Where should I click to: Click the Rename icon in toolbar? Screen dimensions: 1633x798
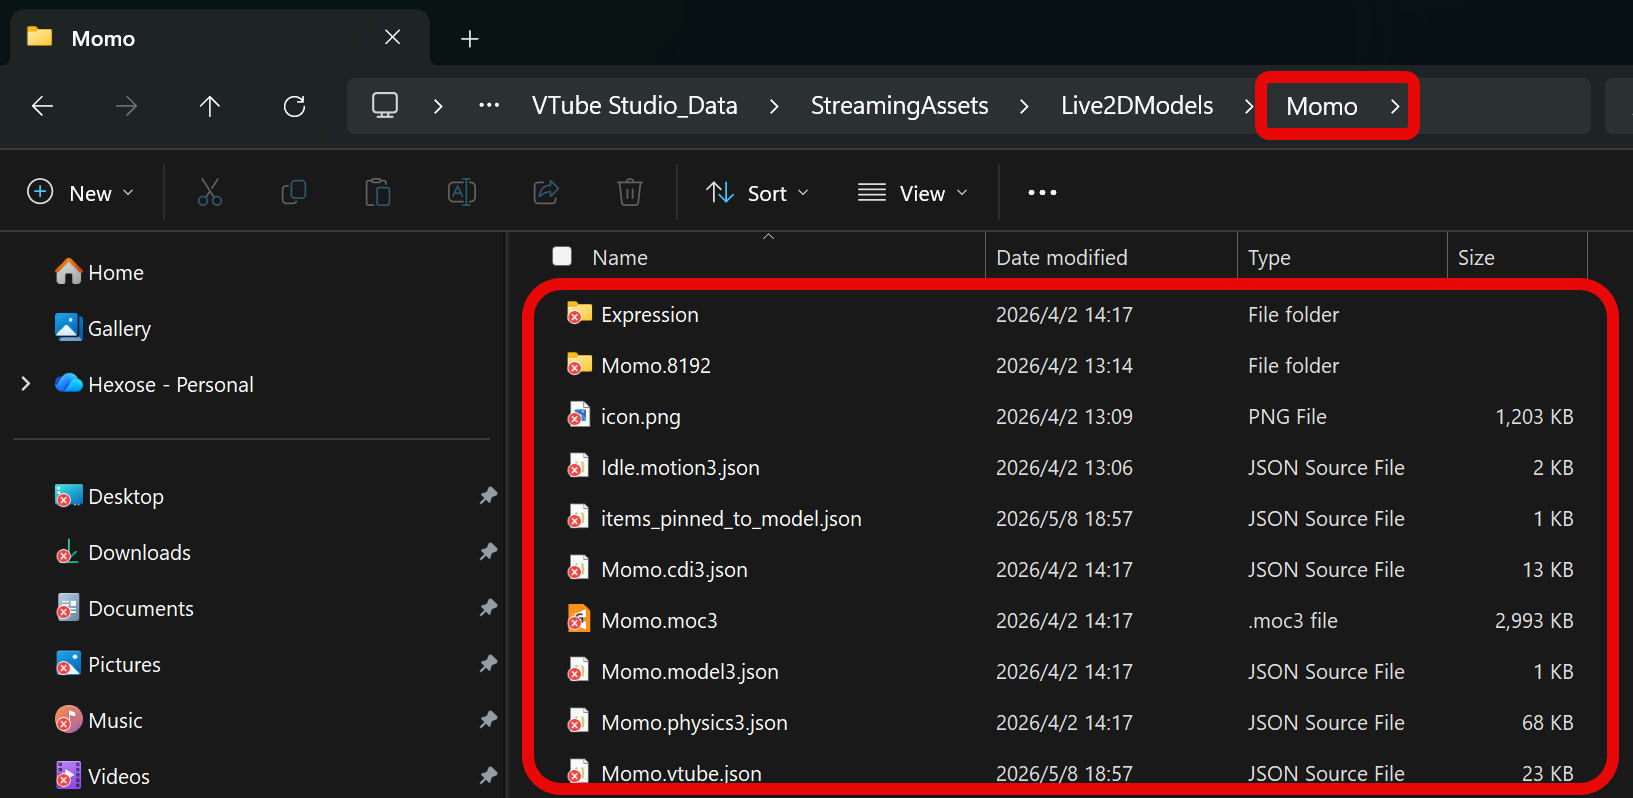(x=462, y=192)
